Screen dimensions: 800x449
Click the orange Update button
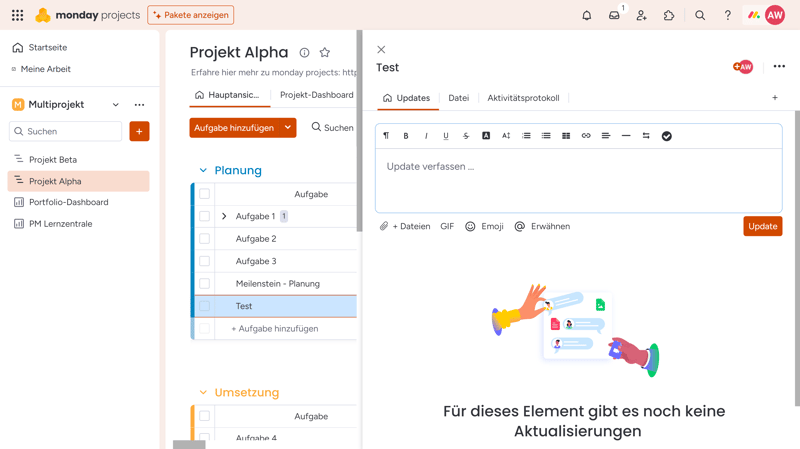[x=762, y=226]
